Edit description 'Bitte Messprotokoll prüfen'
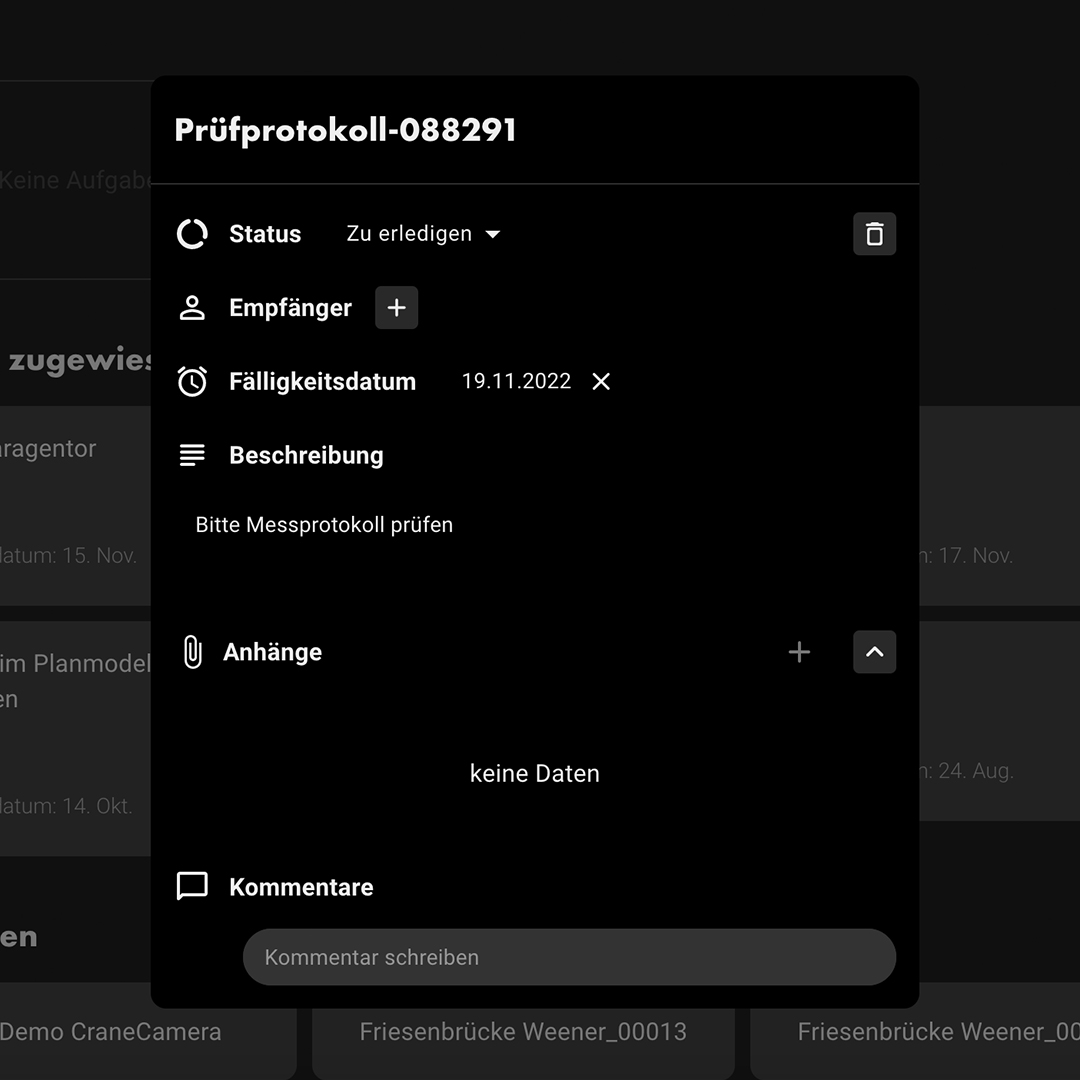Image resolution: width=1080 pixels, height=1080 pixels. (x=324, y=525)
